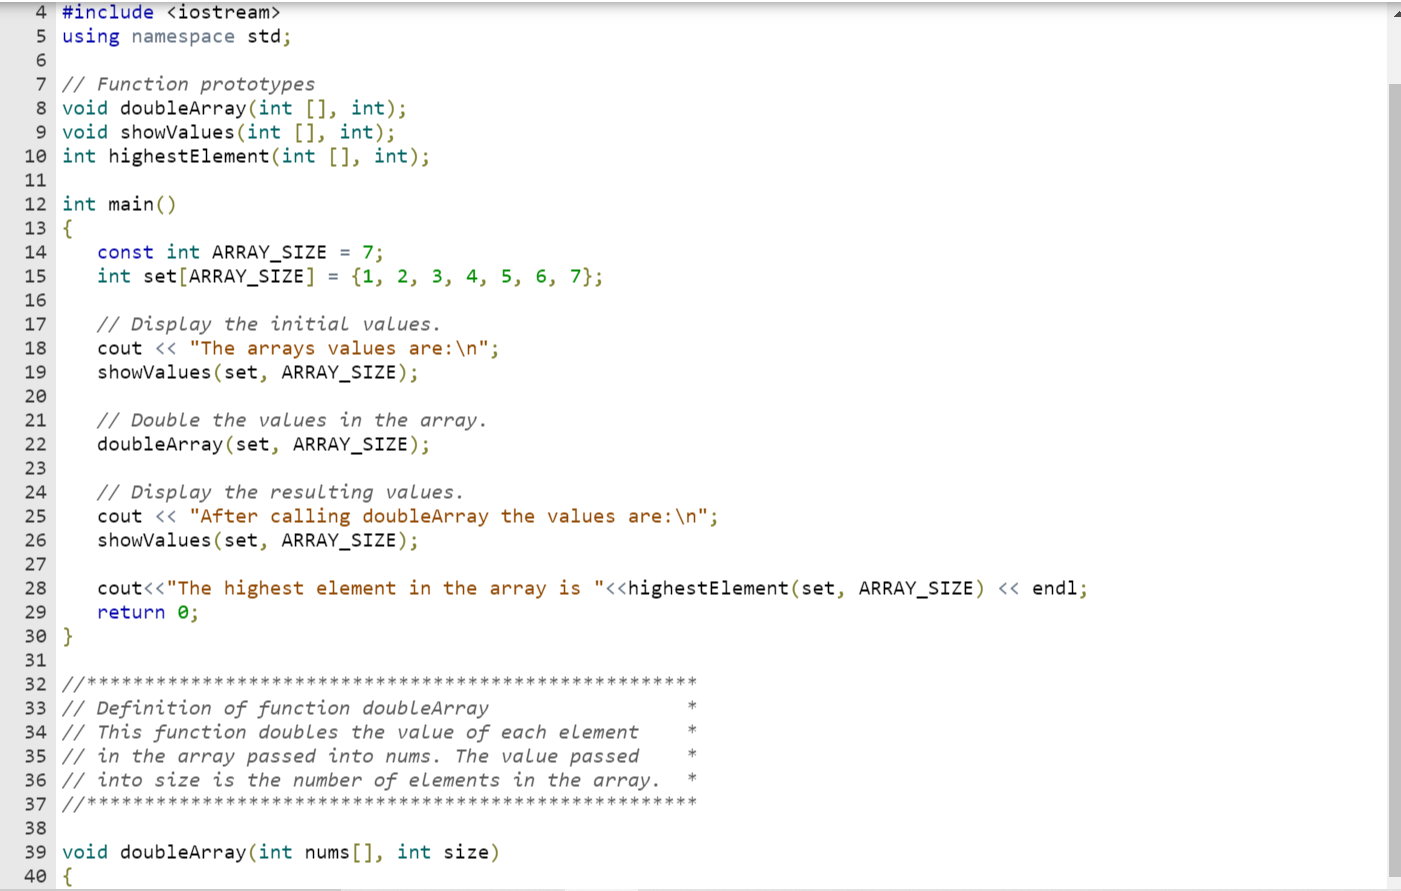
Task: Select the word main on line 12
Action: tap(130, 204)
